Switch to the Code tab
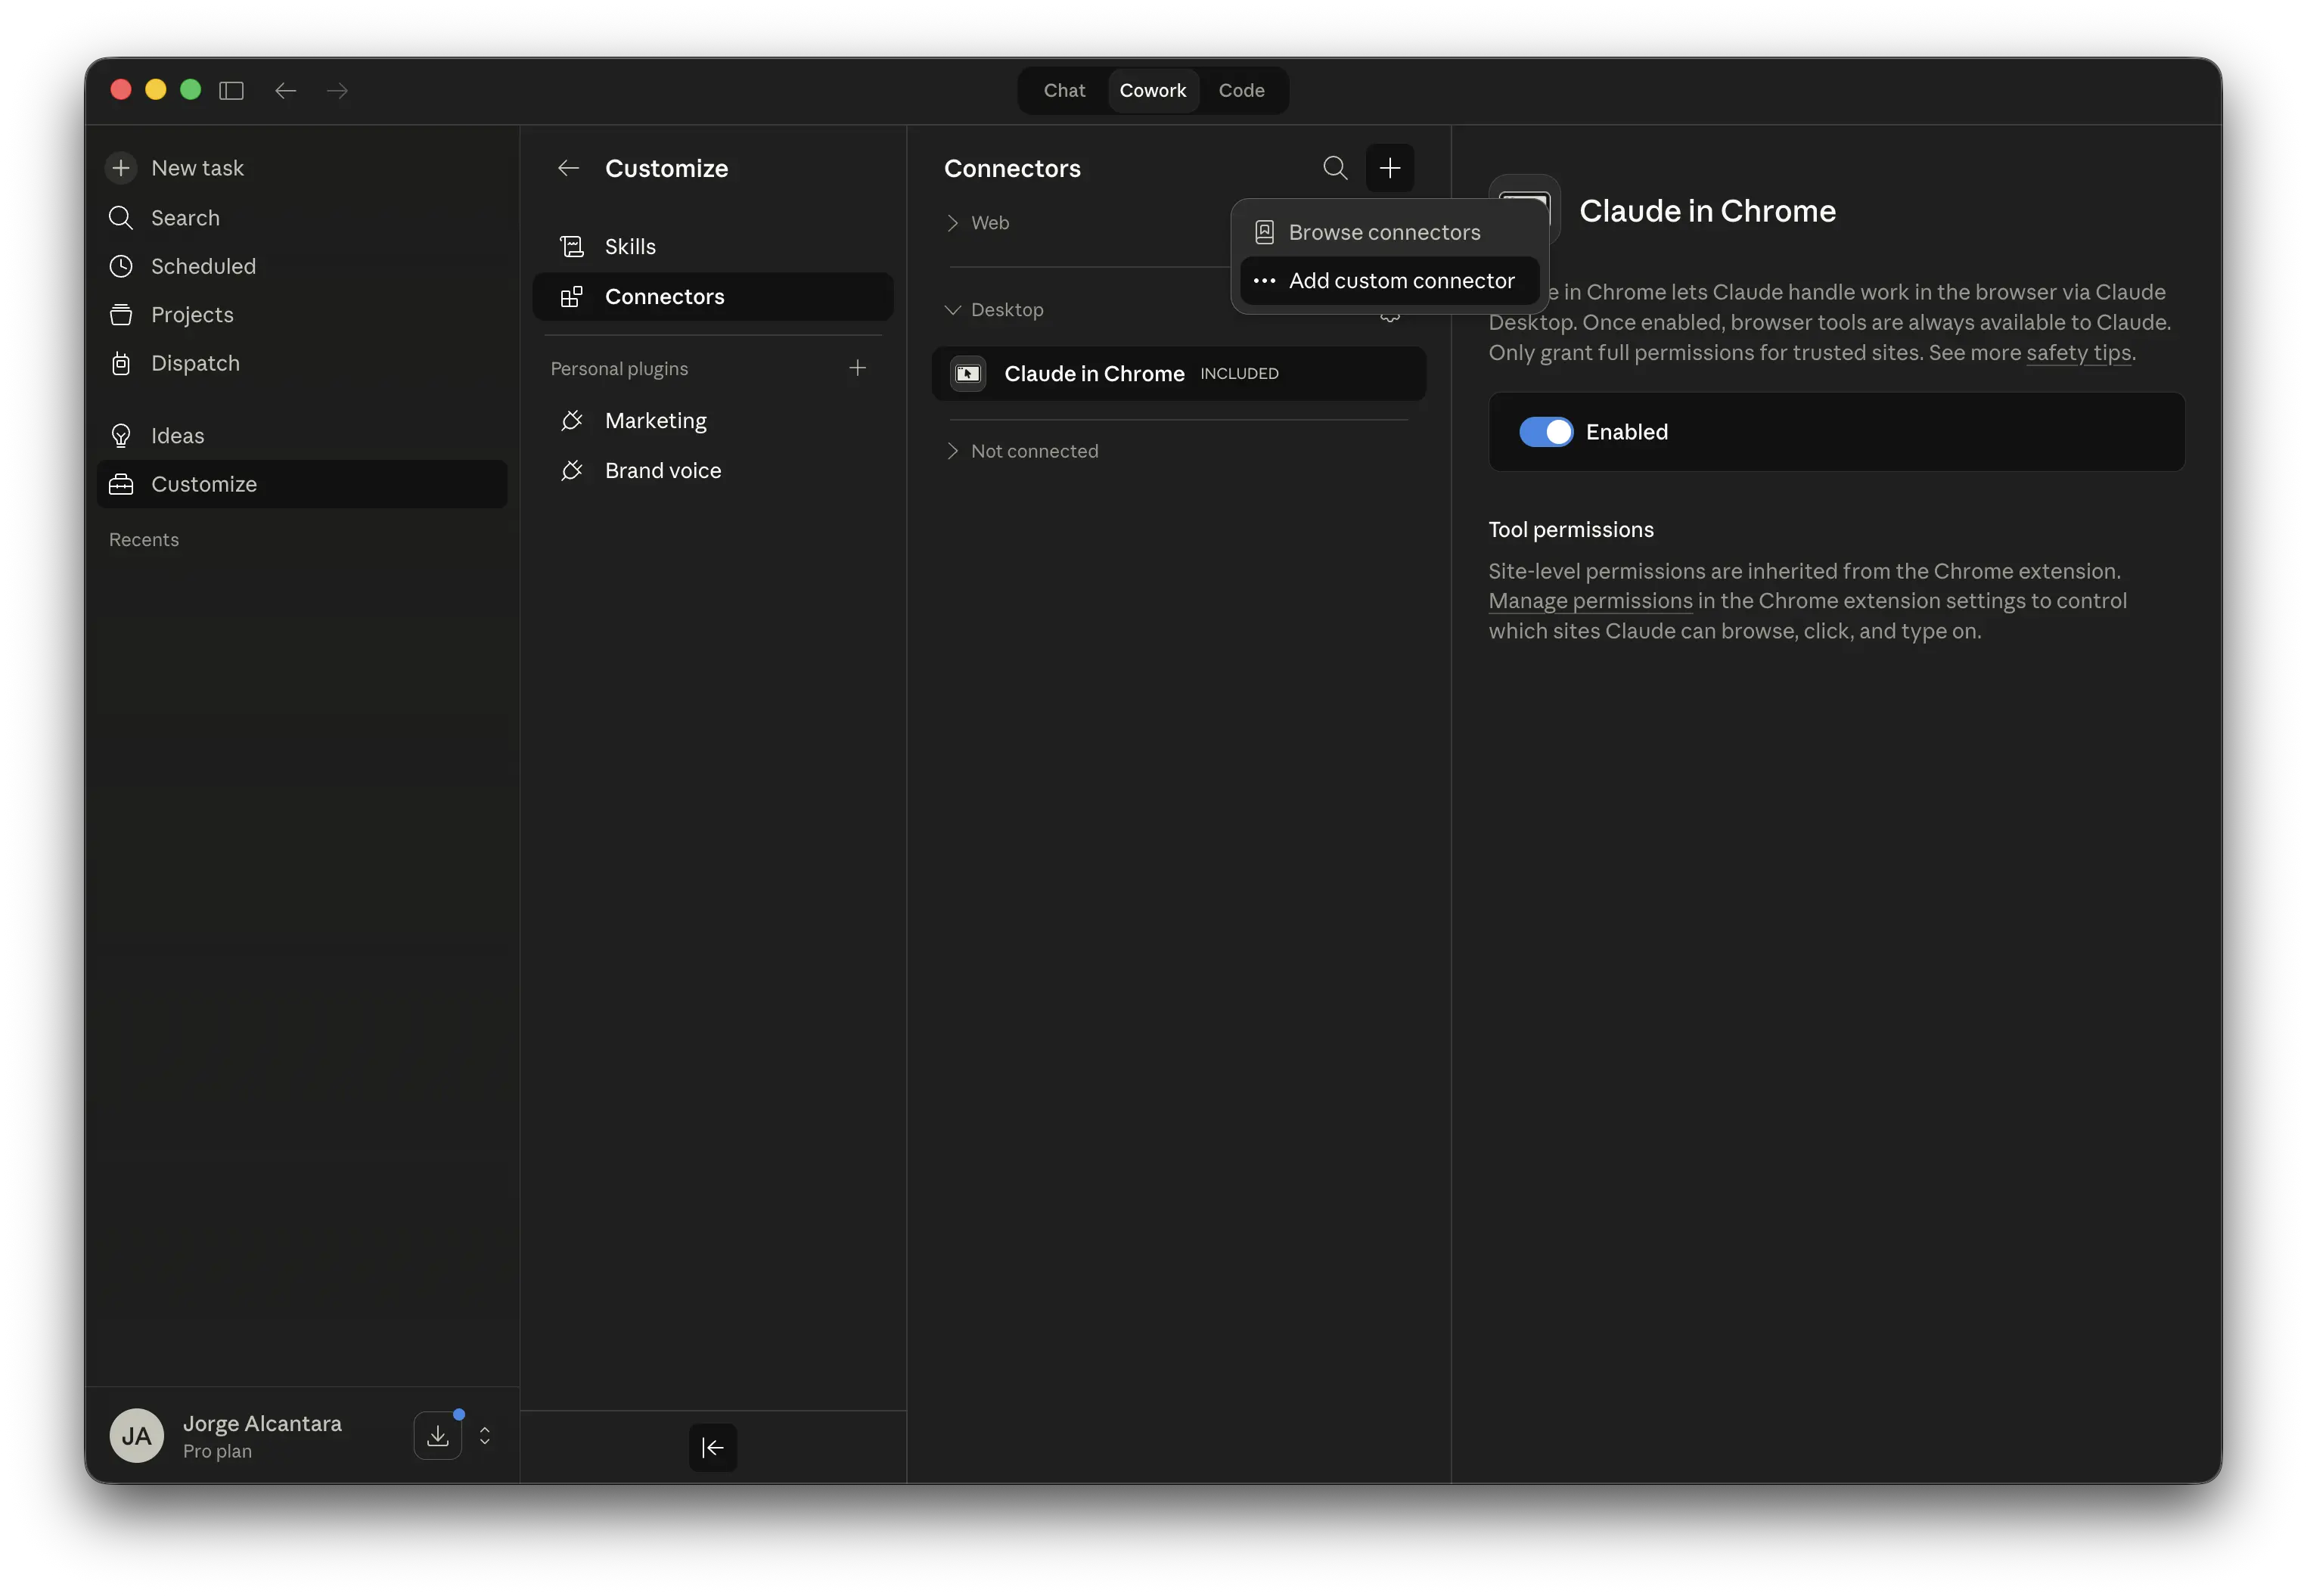Screen dimensions: 2307x1596 click(x=1241, y=91)
